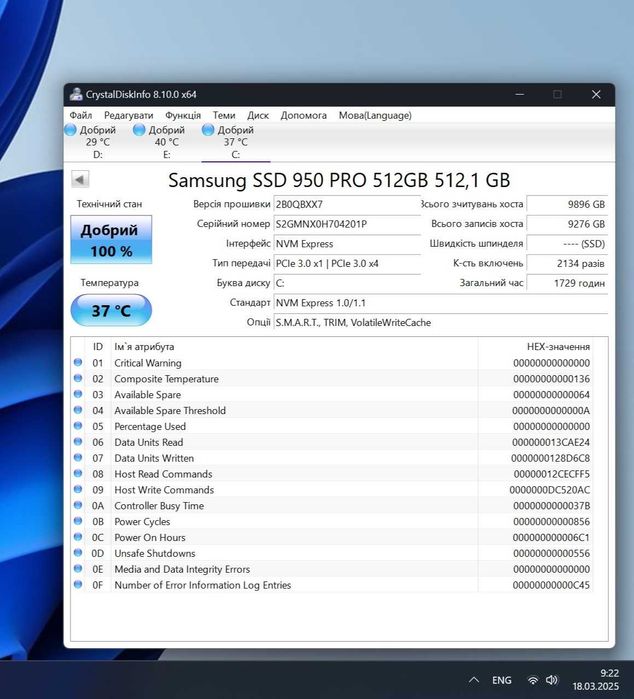The image size is (634, 699).
Task: Open the Файл menu
Action: [x=81, y=115]
